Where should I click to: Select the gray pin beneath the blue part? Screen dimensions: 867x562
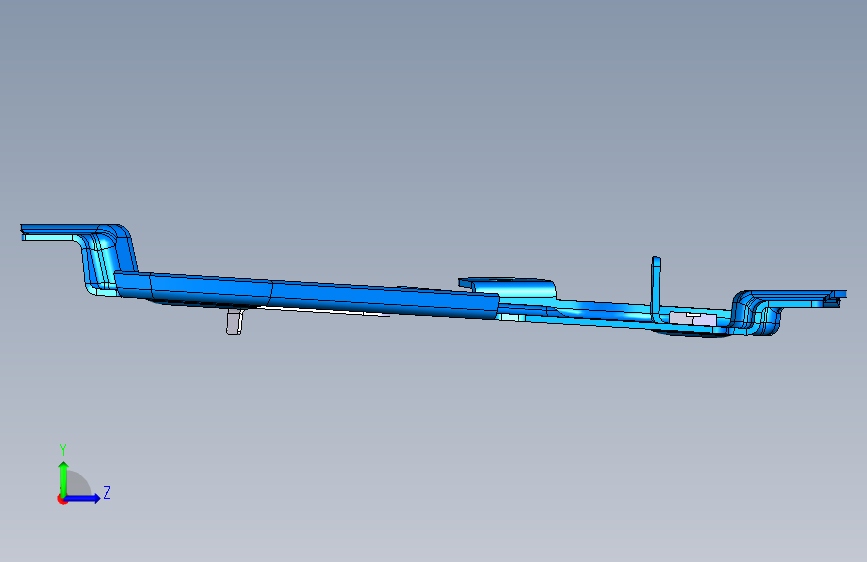click(234, 322)
